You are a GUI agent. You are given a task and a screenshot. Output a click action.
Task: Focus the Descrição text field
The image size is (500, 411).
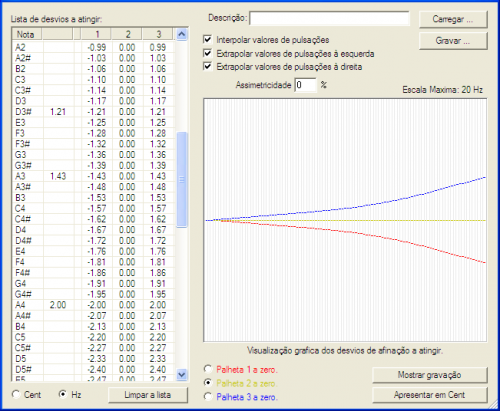[x=329, y=18]
